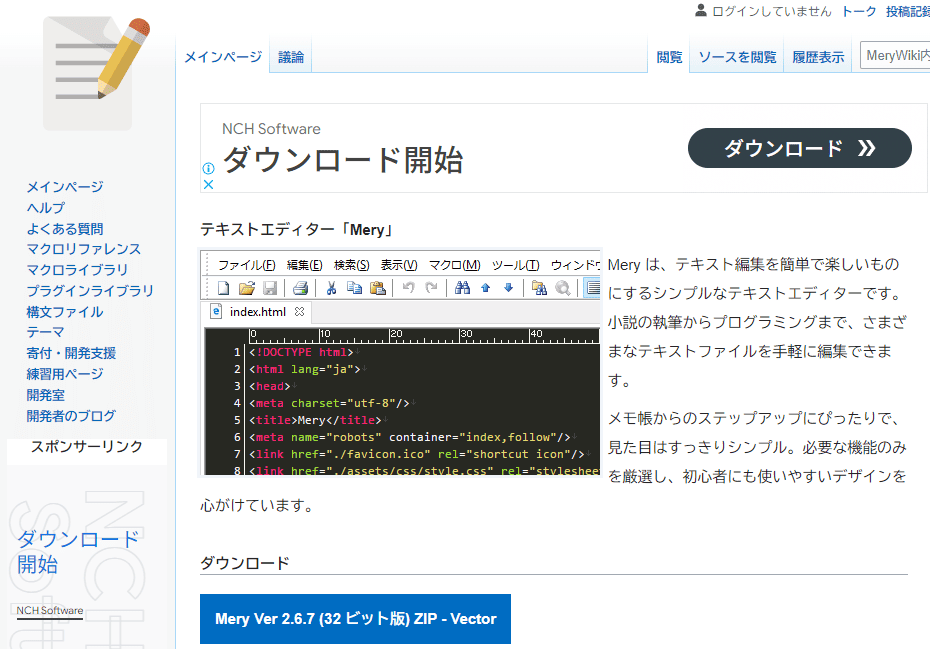The width and height of the screenshot is (930, 649).
Task: Switch to the メインページ tab
Action: 223,57
